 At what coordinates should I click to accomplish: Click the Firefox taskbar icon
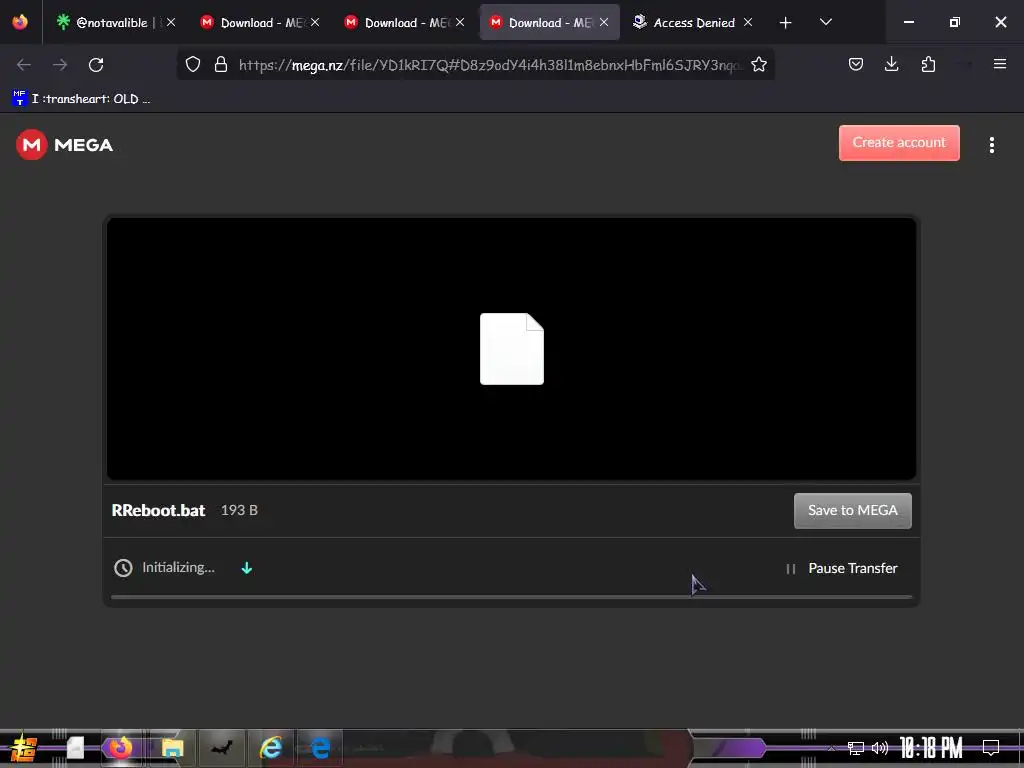pos(120,747)
